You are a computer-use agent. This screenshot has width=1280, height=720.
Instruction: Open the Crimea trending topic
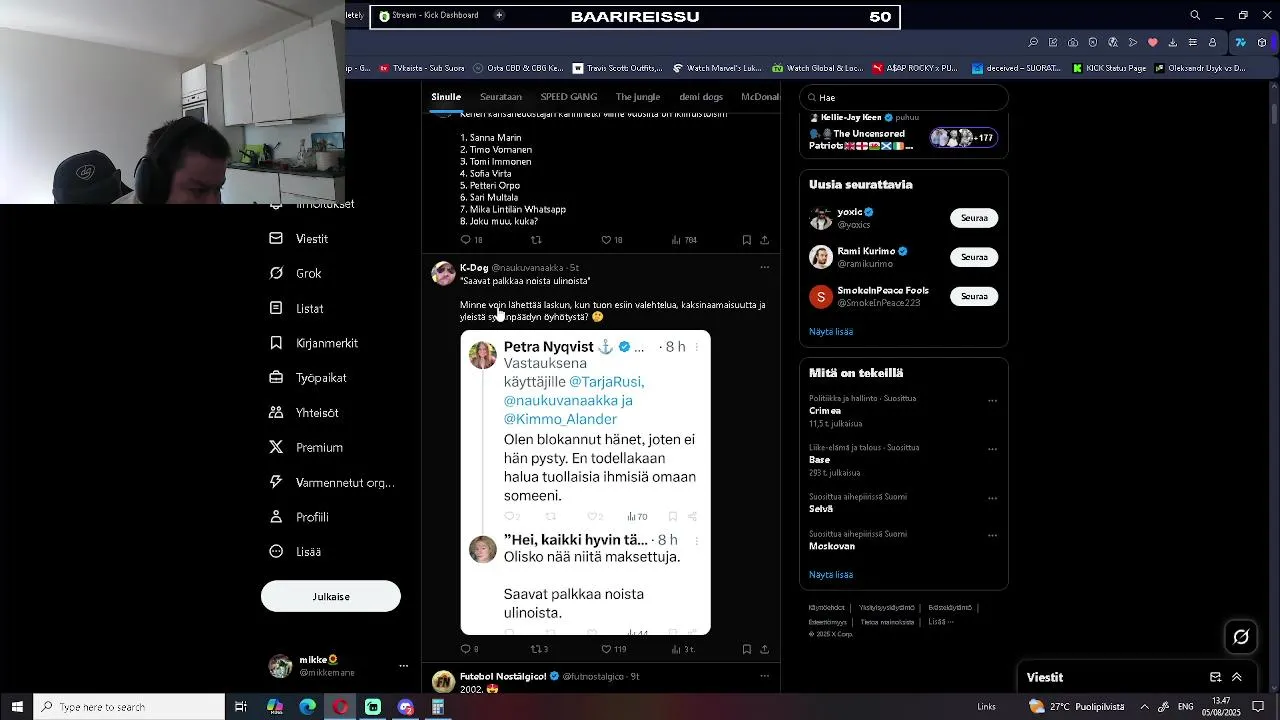825,411
